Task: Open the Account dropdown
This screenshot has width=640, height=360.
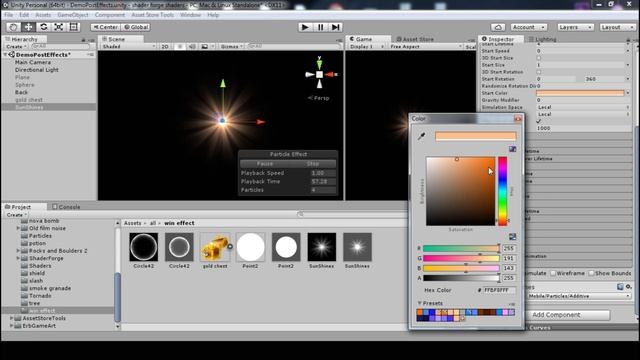Action: pyautogui.click(x=529, y=27)
